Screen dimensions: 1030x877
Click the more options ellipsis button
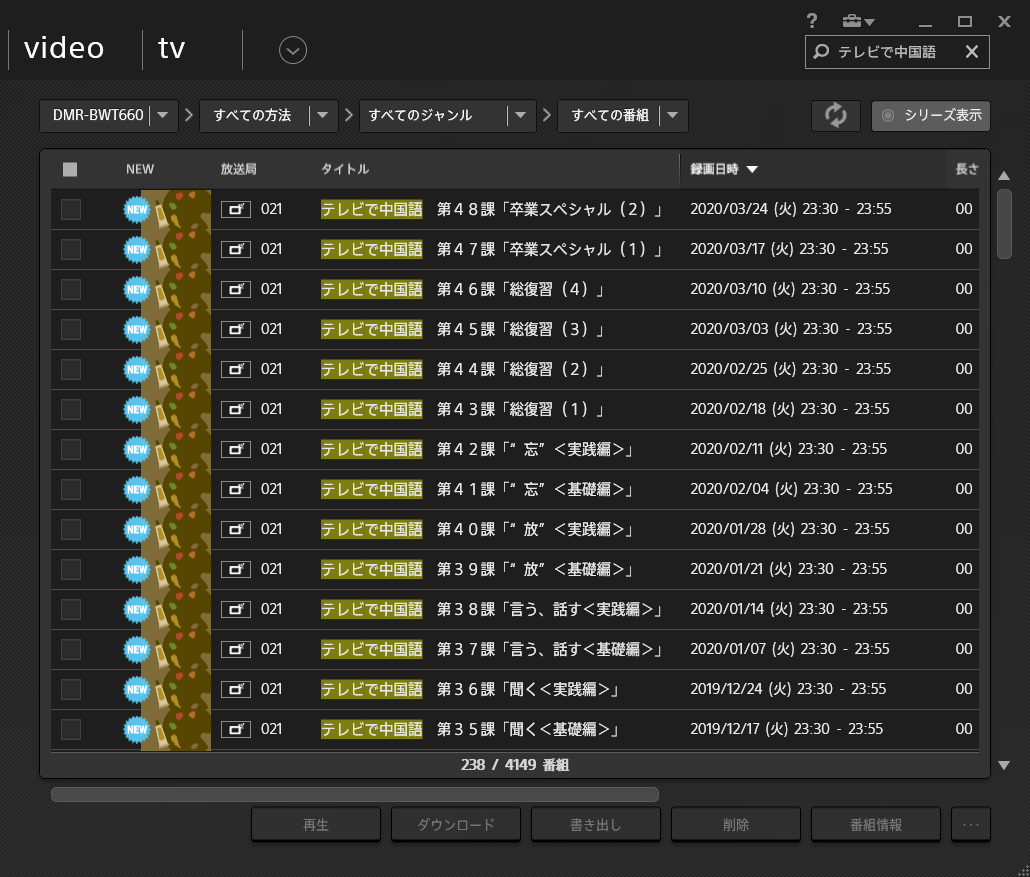[970, 825]
